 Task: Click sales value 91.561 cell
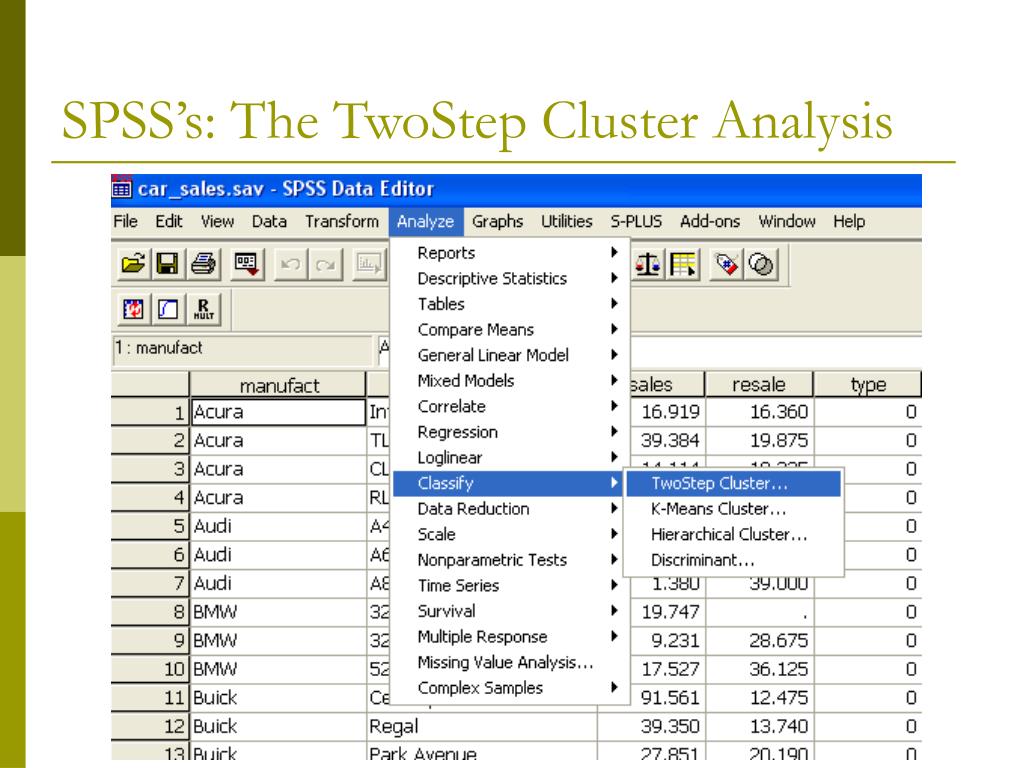click(x=667, y=697)
